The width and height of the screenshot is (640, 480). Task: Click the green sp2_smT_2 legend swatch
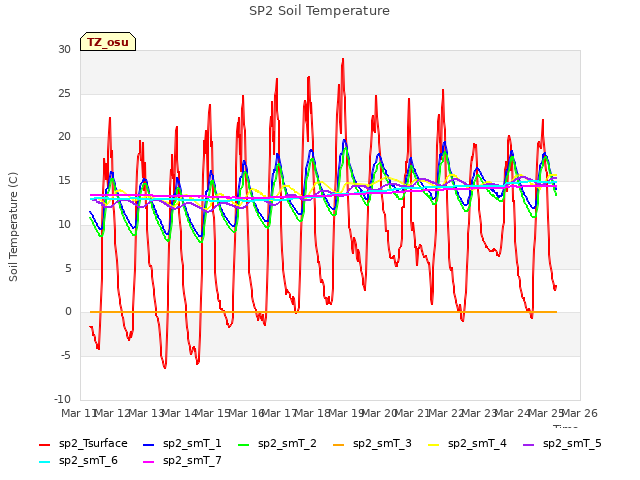click(244, 444)
